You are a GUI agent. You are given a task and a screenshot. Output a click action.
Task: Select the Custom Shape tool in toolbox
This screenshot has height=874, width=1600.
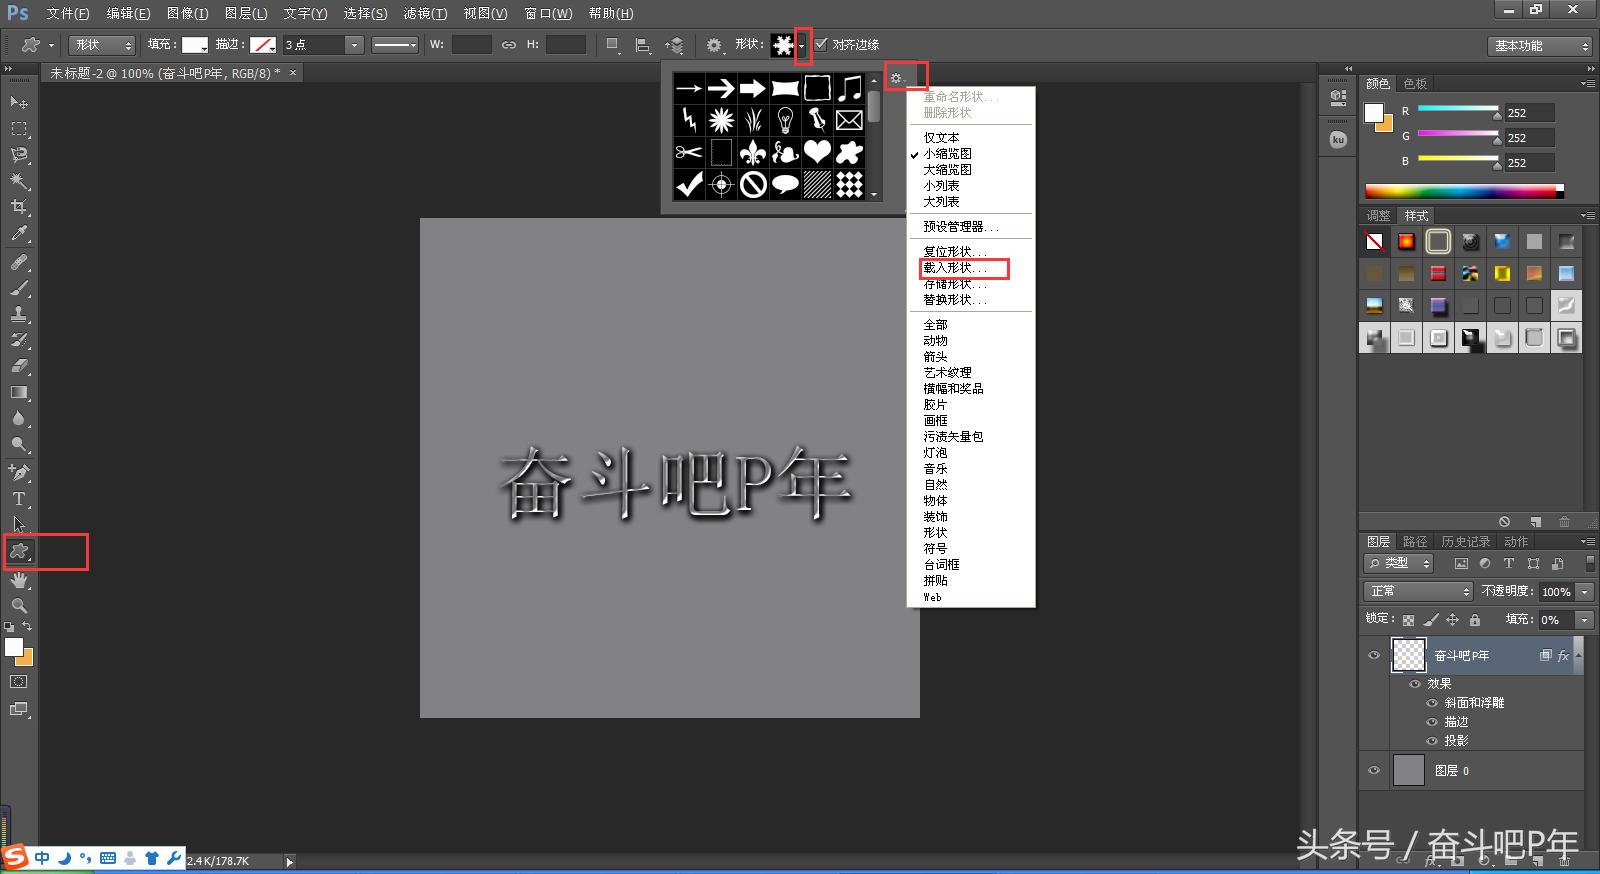coord(19,551)
